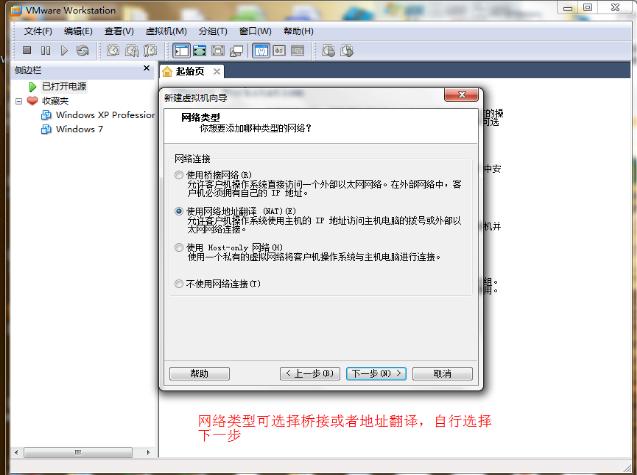This screenshot has height=475, width=637.
Task: Click the Unity mode toolbar icon
Action: coord(236,51)
